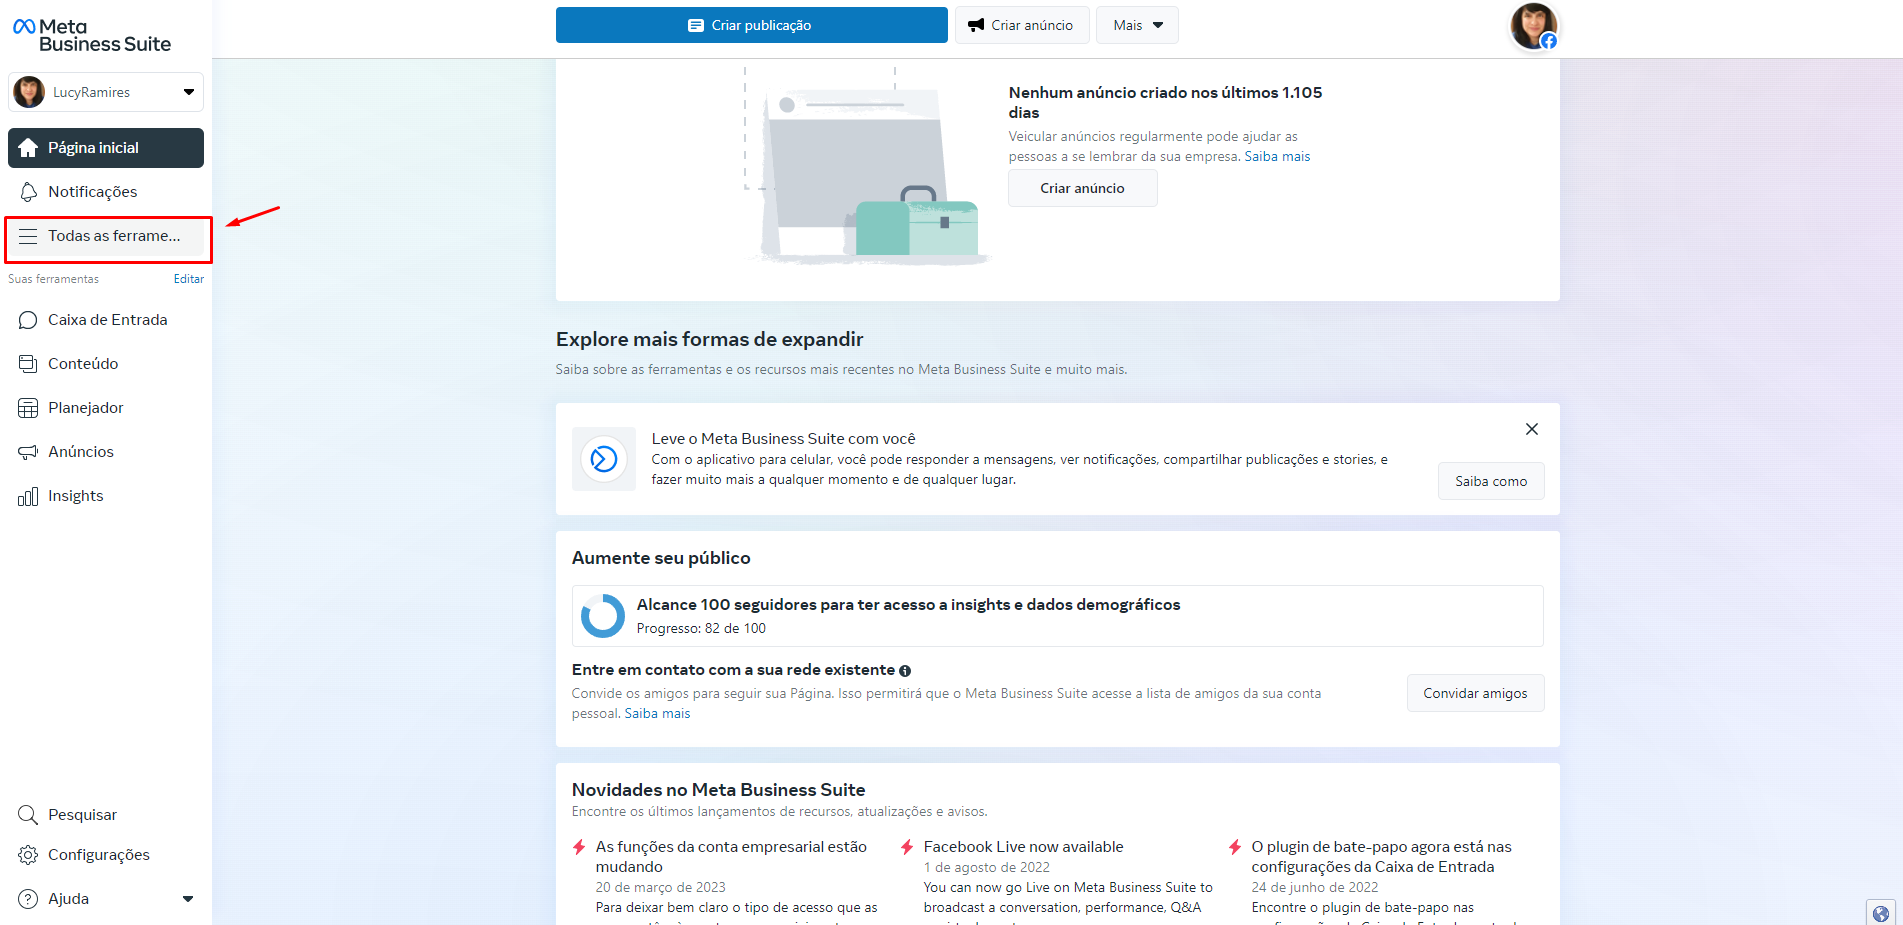
Task: Click Editar next to Suas ferramentas
Action: (x=189, y=279)
